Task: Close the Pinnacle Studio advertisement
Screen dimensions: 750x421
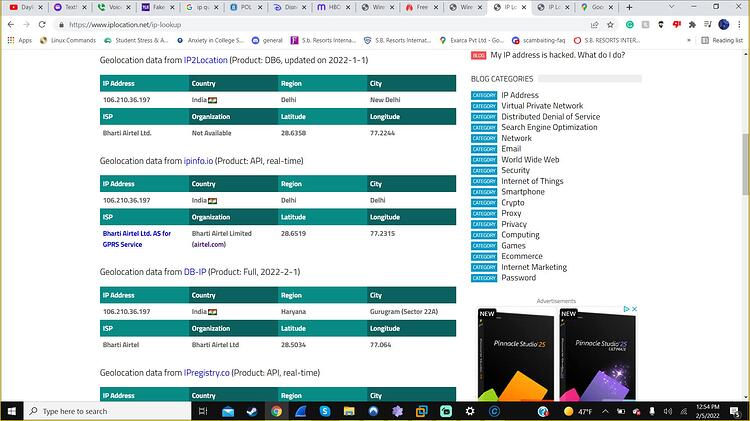Action: point(634,309)
